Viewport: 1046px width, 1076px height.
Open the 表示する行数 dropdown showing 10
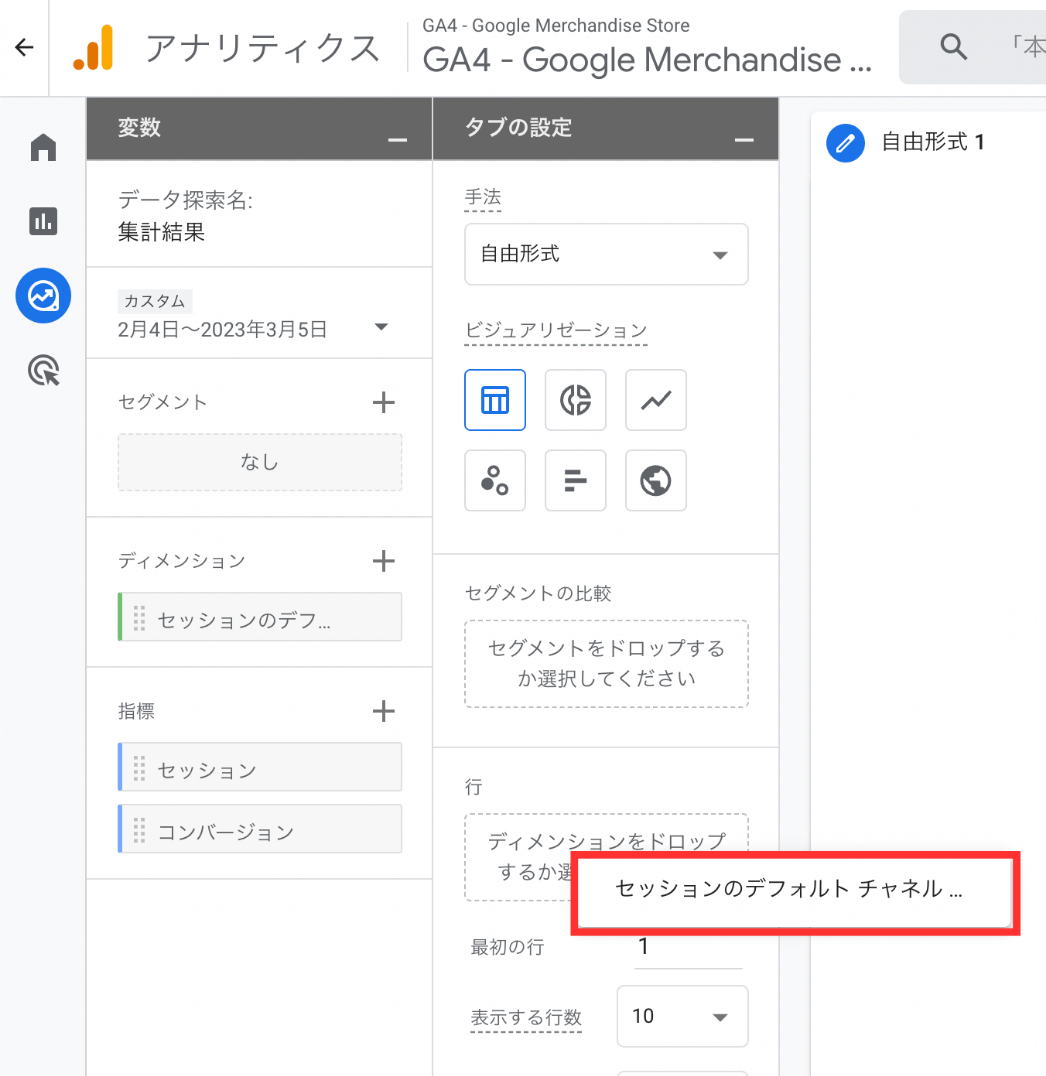click(x=682, y=1016)
